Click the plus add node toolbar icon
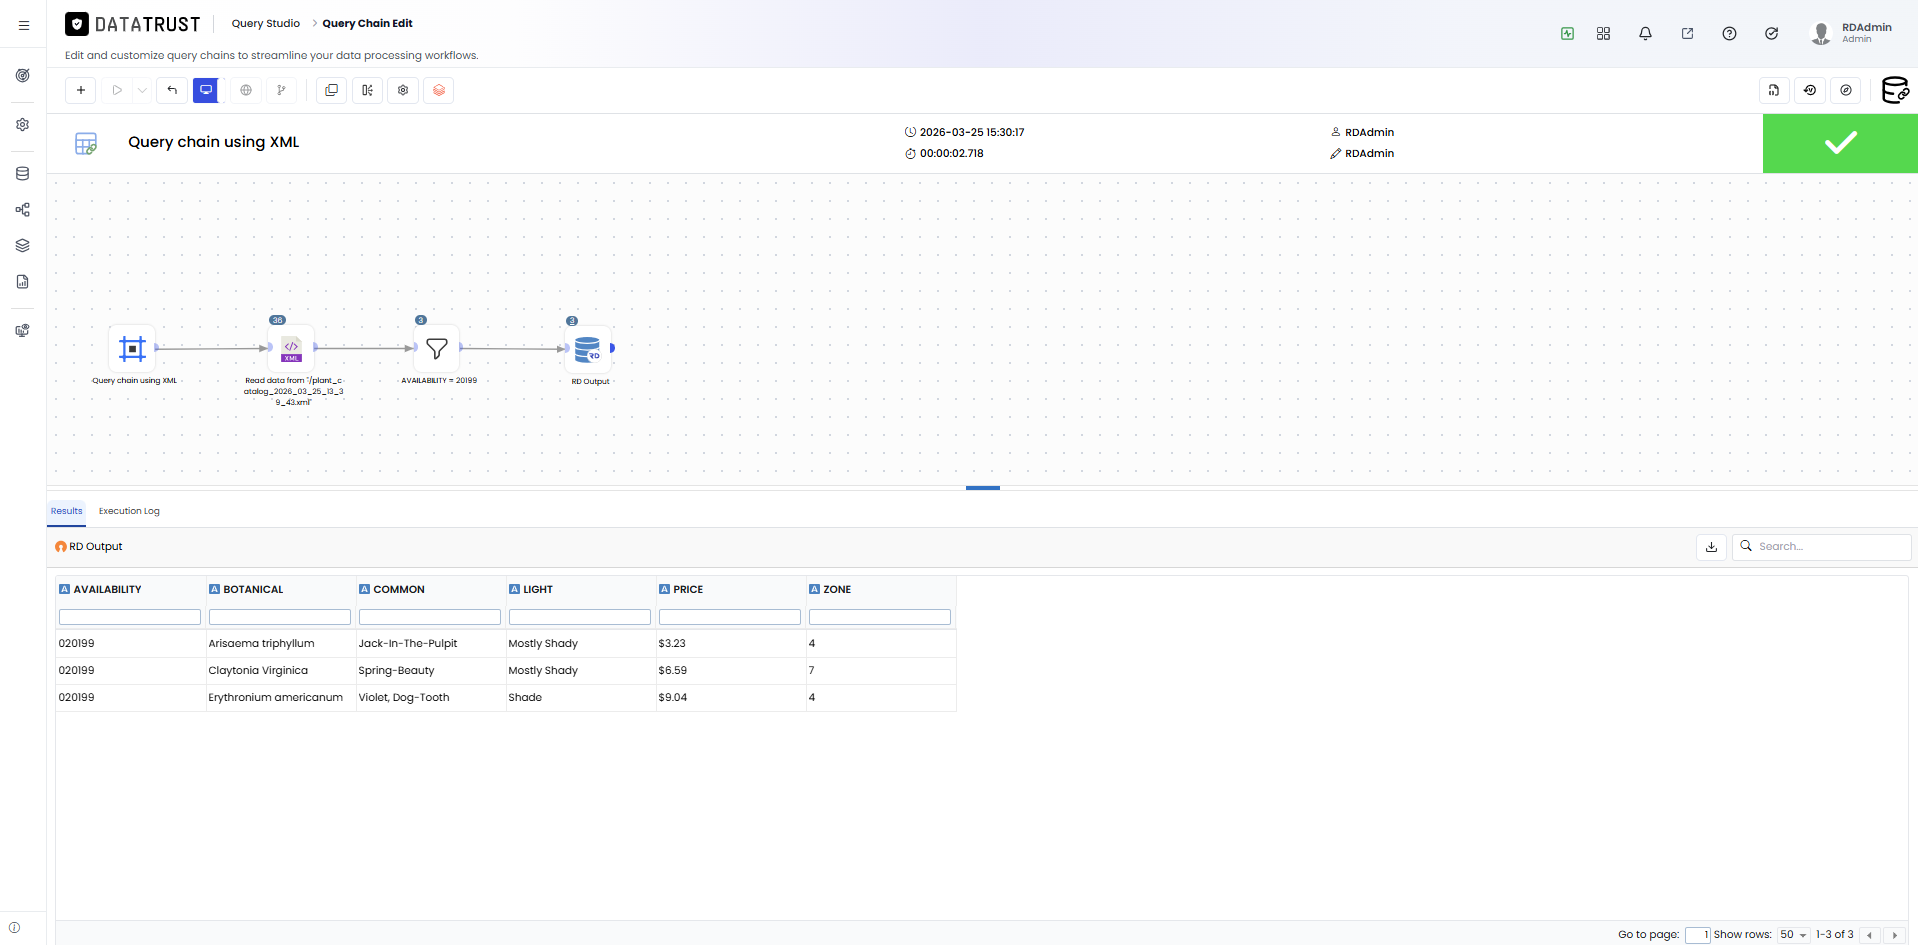Image resolution: width=1918 pixels, height=945 pixels. click(x=81, y=90)
